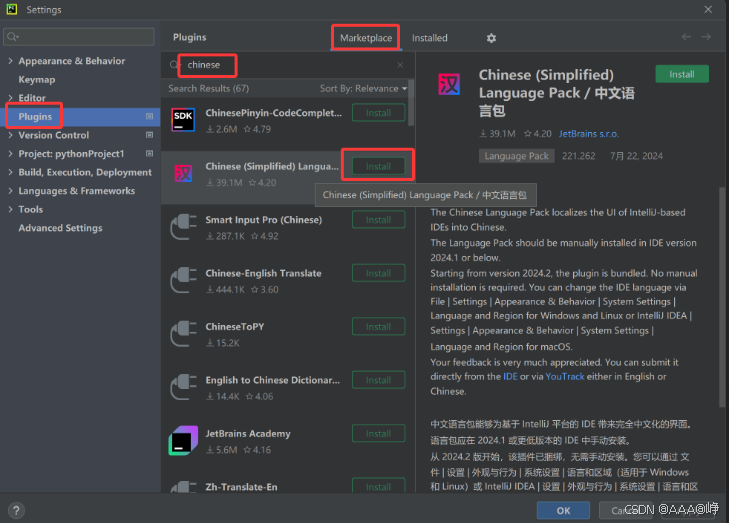Select Advanced Settings in the tree
This screenshot has height=523, width=729.
click(60, 228)
